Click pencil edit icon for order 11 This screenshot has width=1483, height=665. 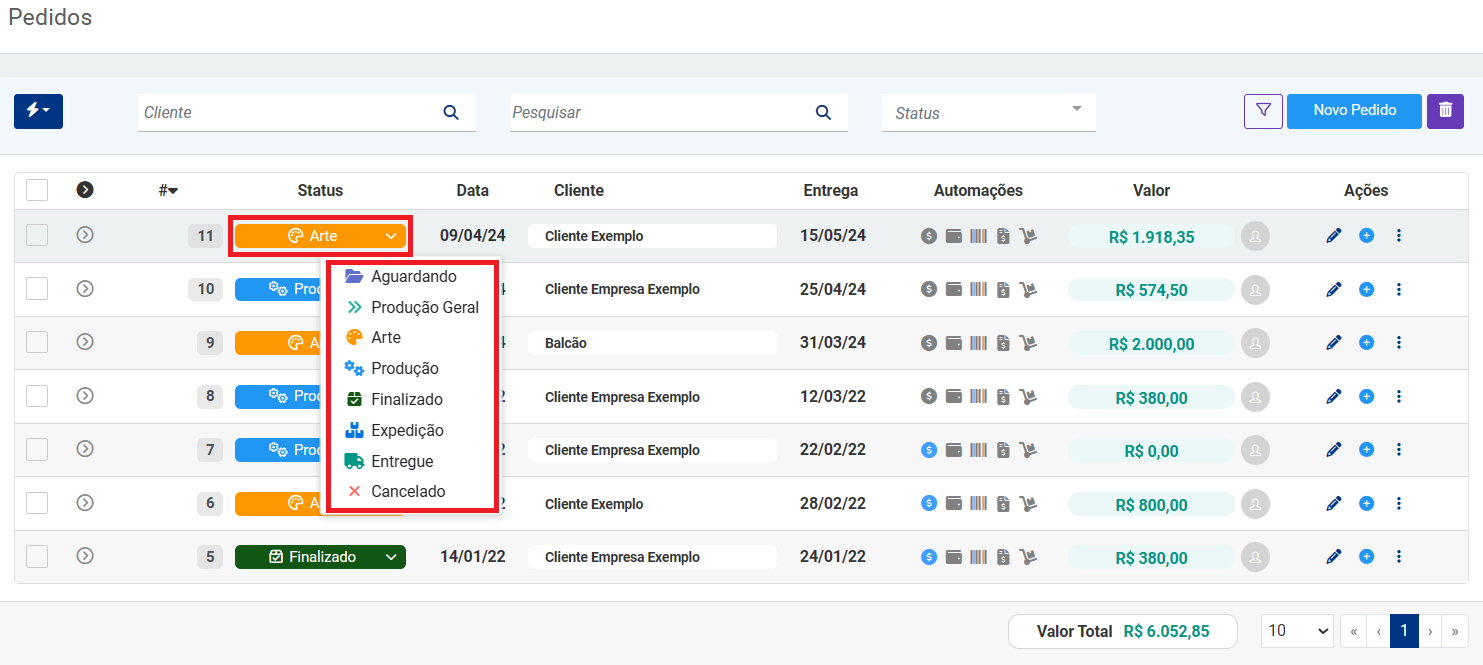pyautogui.click(x=1333, y=236)
